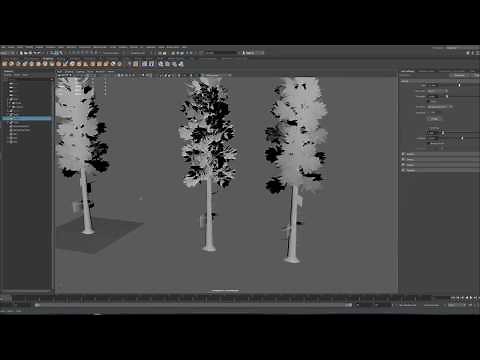Image resolution: width=480 pixels, height=360 pixels.
Task: Expand the topmost collapsed Attribute Editor section
Action: [x=441, y=154]
